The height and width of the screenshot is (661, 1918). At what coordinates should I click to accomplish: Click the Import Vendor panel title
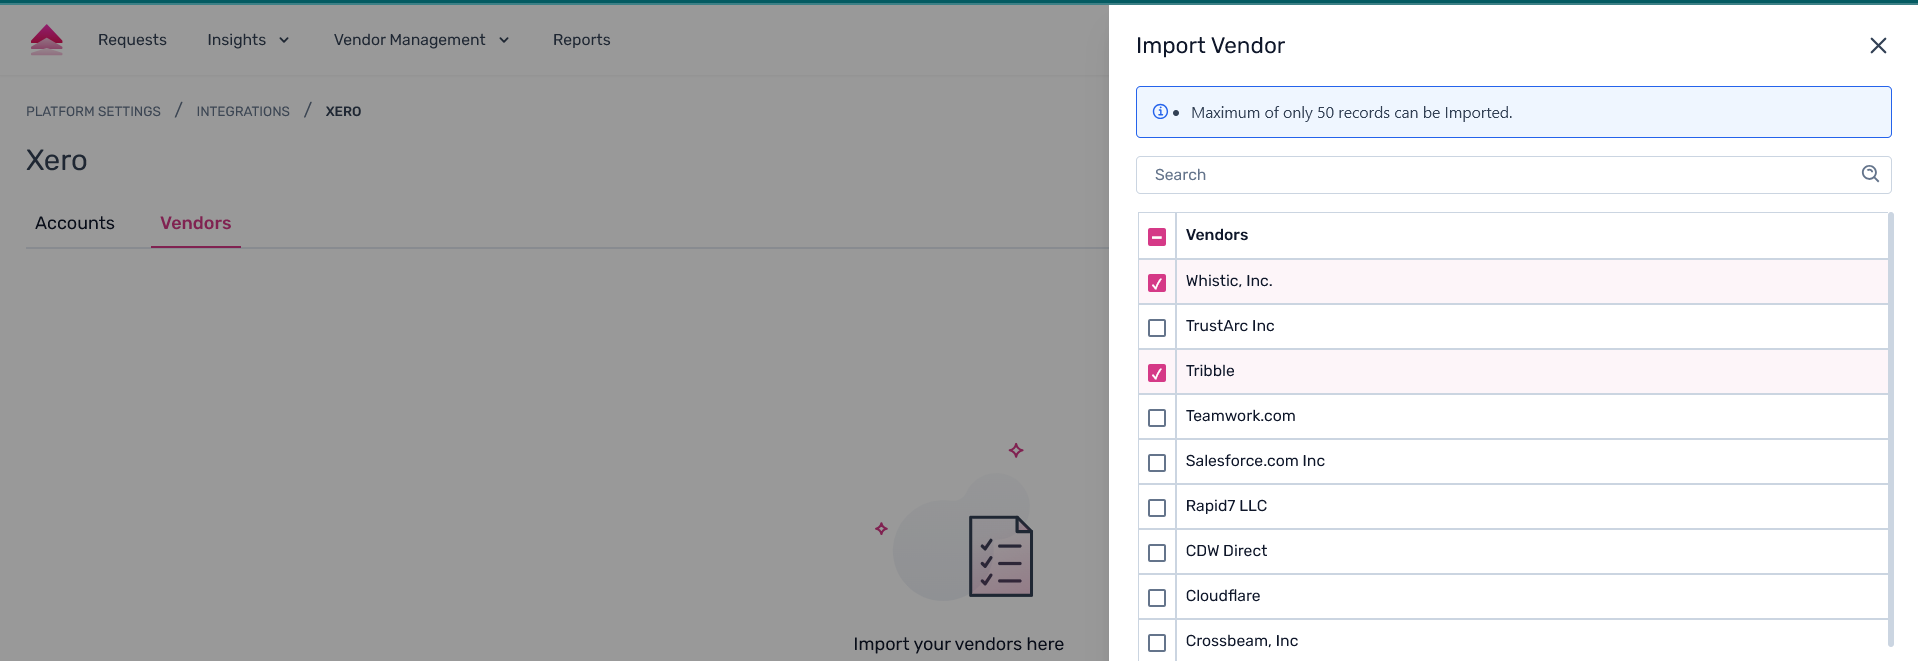pos(1210,46)
